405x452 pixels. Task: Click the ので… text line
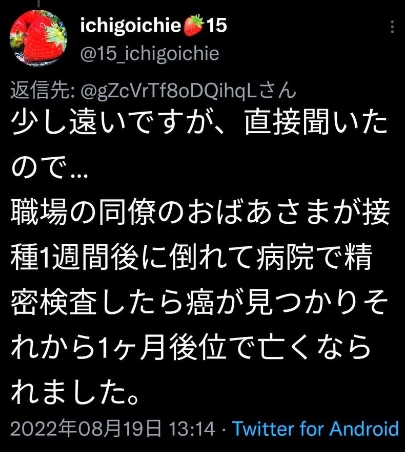(50, 168)
